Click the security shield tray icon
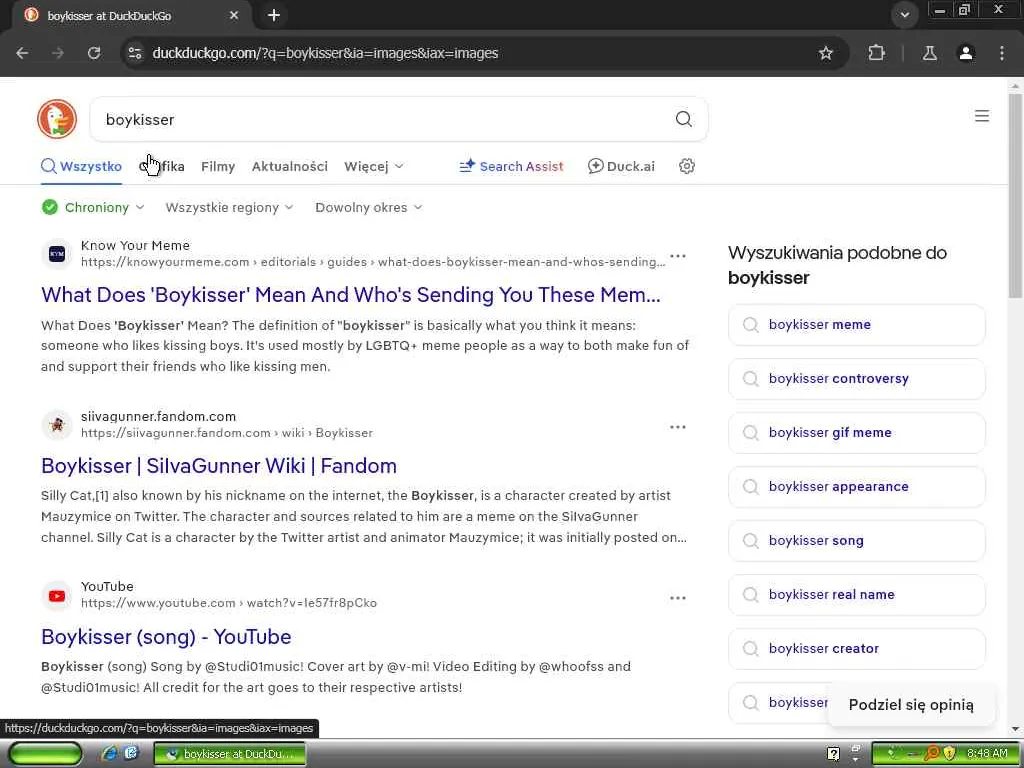Screen dimensions: 1024x768 pyautogui.click(x=950, y=754)
